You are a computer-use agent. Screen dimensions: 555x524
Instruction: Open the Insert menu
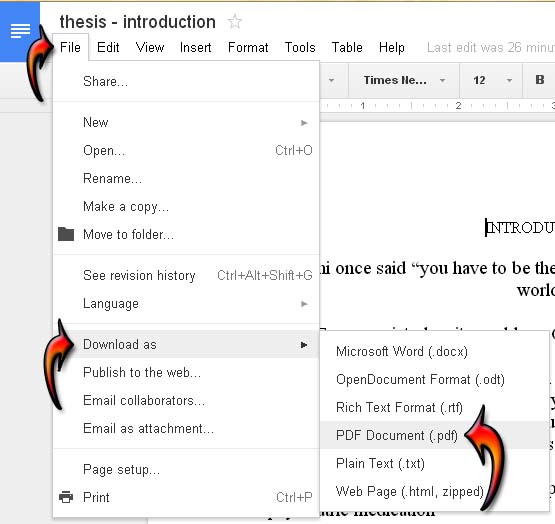(x=195, y=47)
